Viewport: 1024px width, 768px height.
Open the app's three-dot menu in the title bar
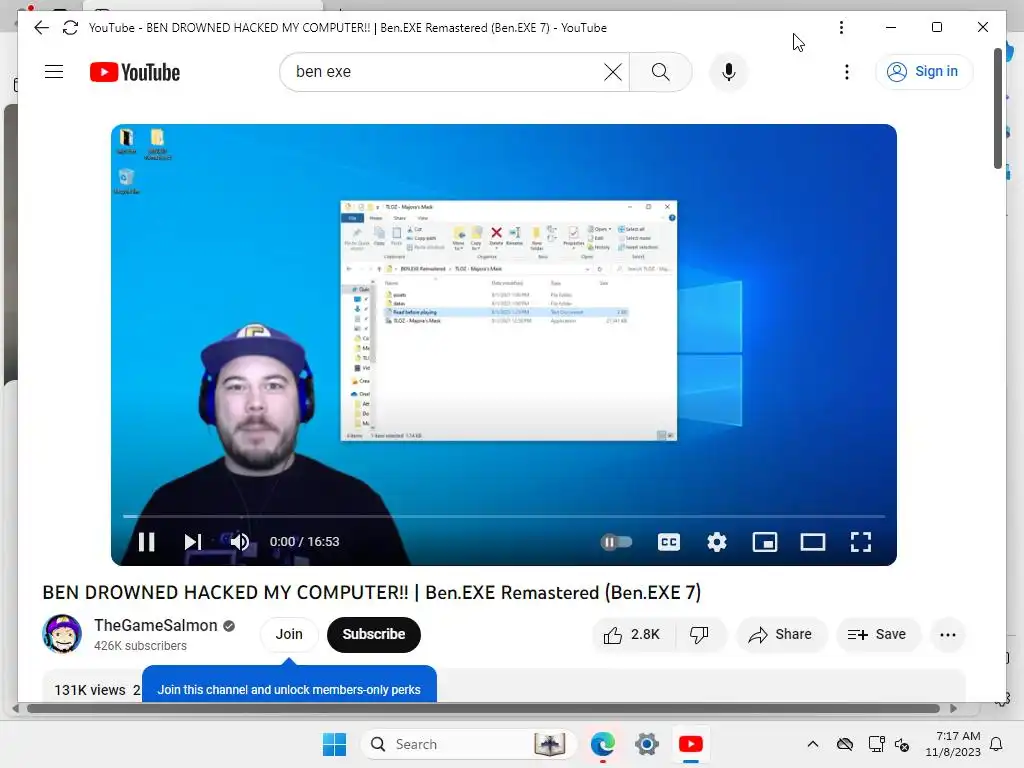click(841, 27)
